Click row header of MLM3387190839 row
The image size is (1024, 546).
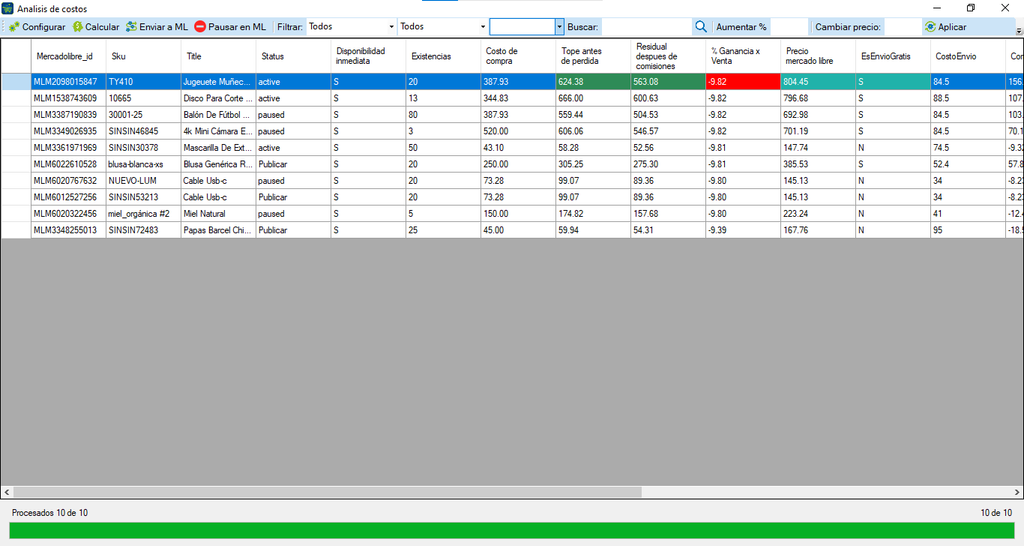pos(16,114)
